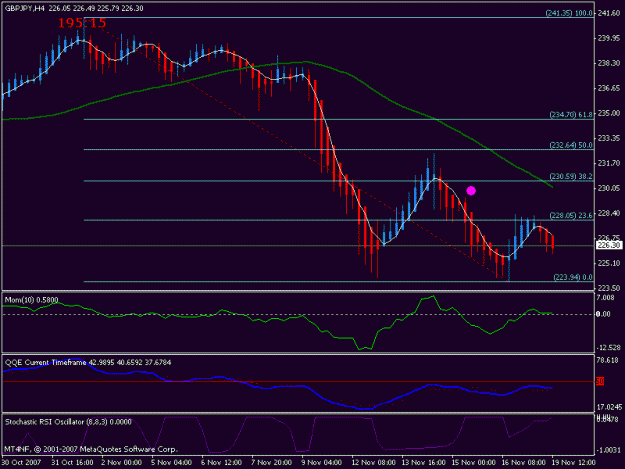This screenshot has height=469, width=625.
Task: Click the (234.70) 61.8 Fibonacci label
Action: tap(571, 115)
